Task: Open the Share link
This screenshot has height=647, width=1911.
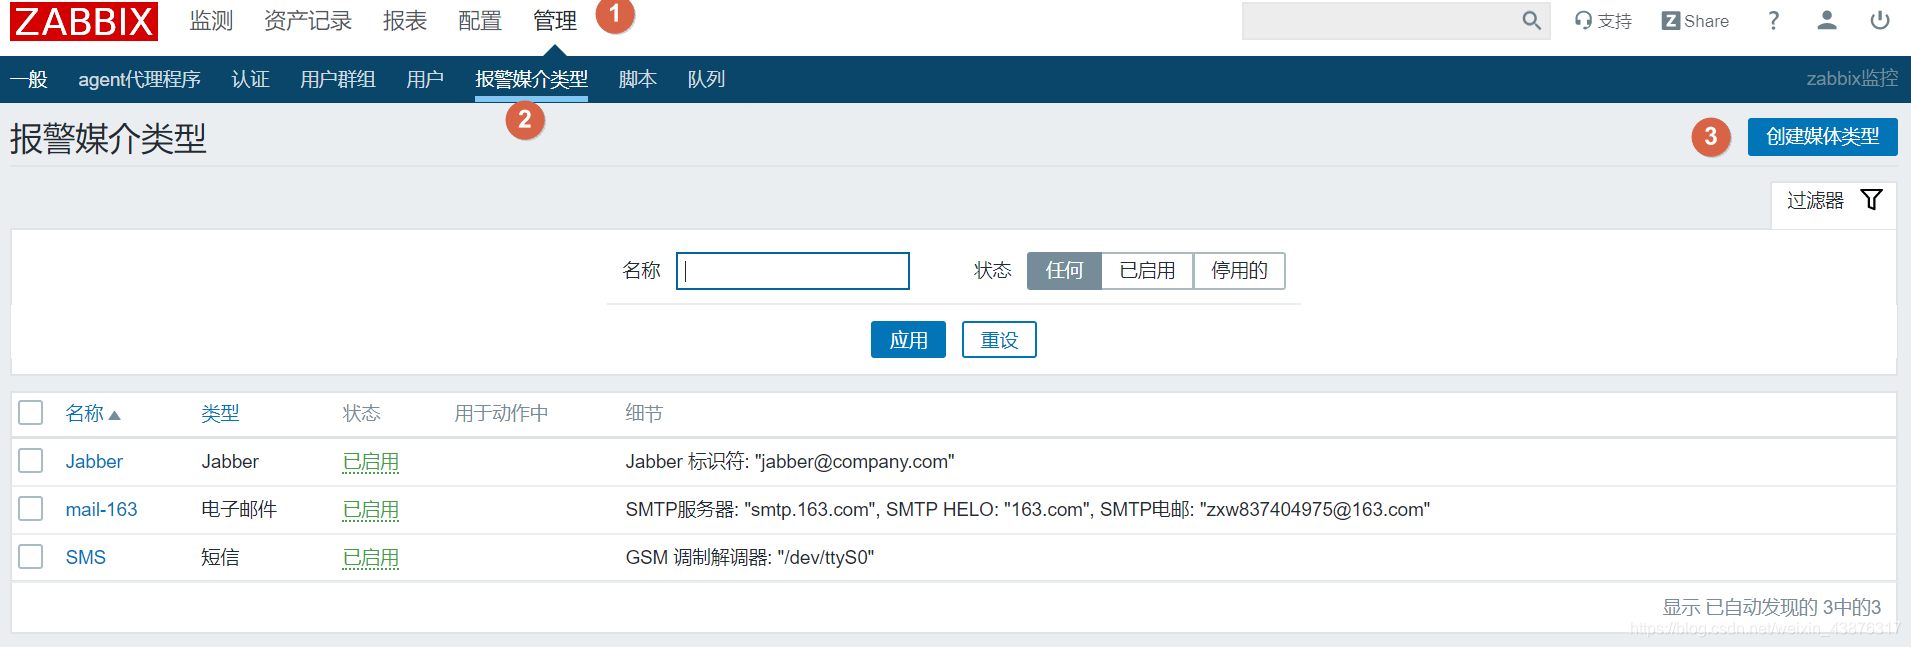Action: click(1695, 21)
